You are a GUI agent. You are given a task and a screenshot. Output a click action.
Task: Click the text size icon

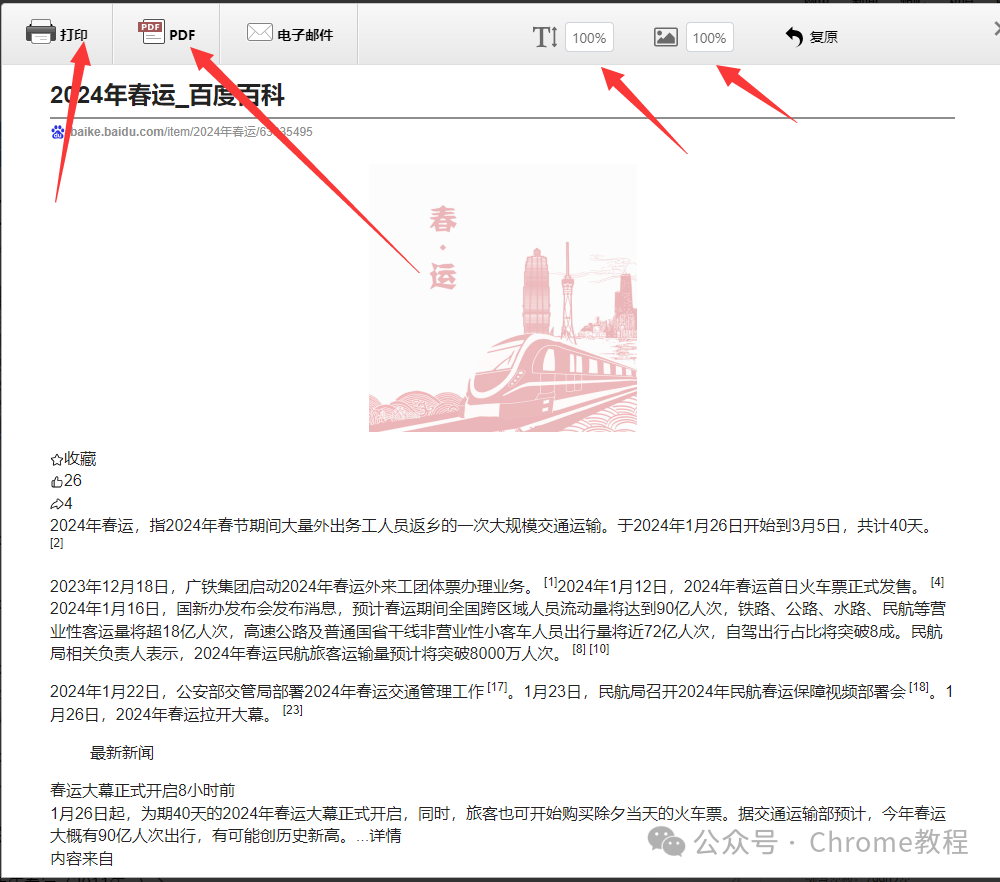click(545, 37)
